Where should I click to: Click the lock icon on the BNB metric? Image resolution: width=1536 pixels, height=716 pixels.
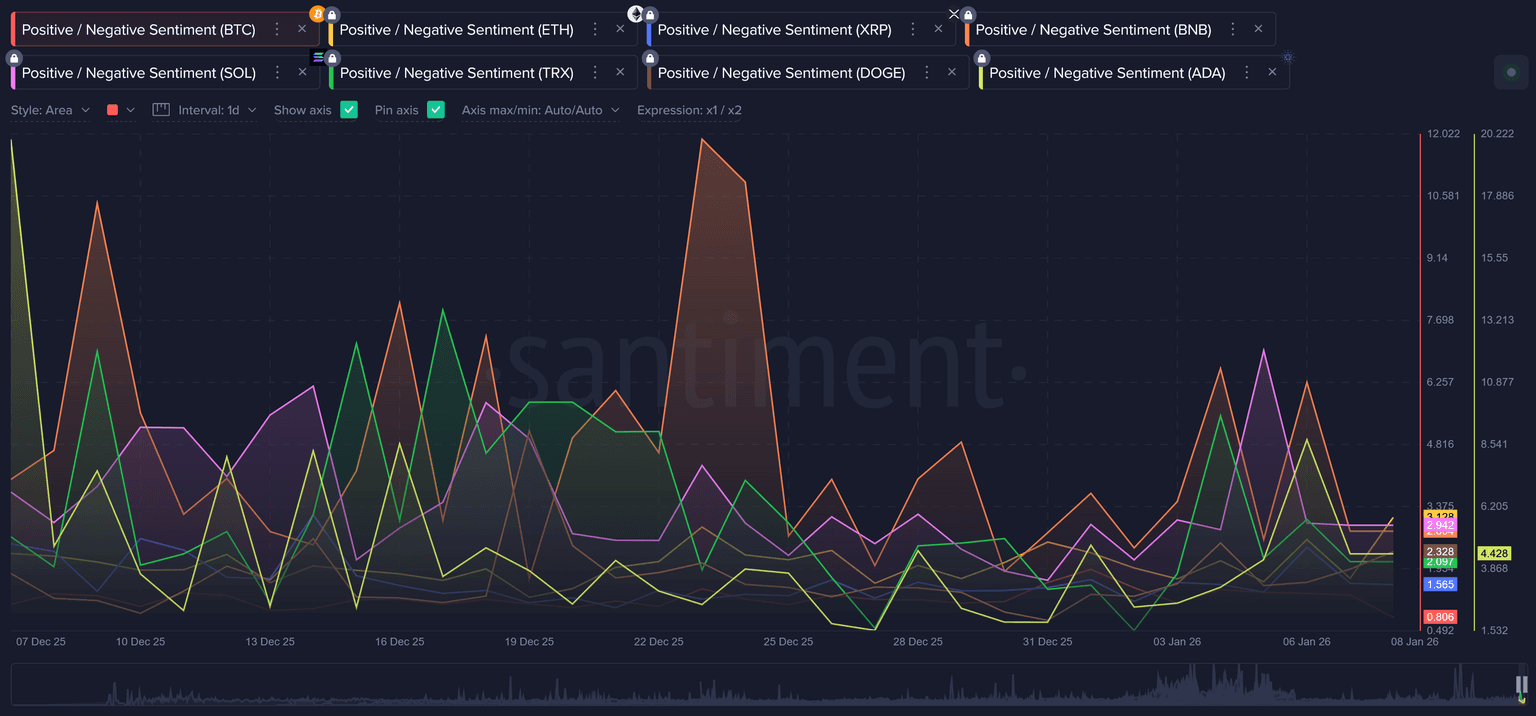point(968,15)
